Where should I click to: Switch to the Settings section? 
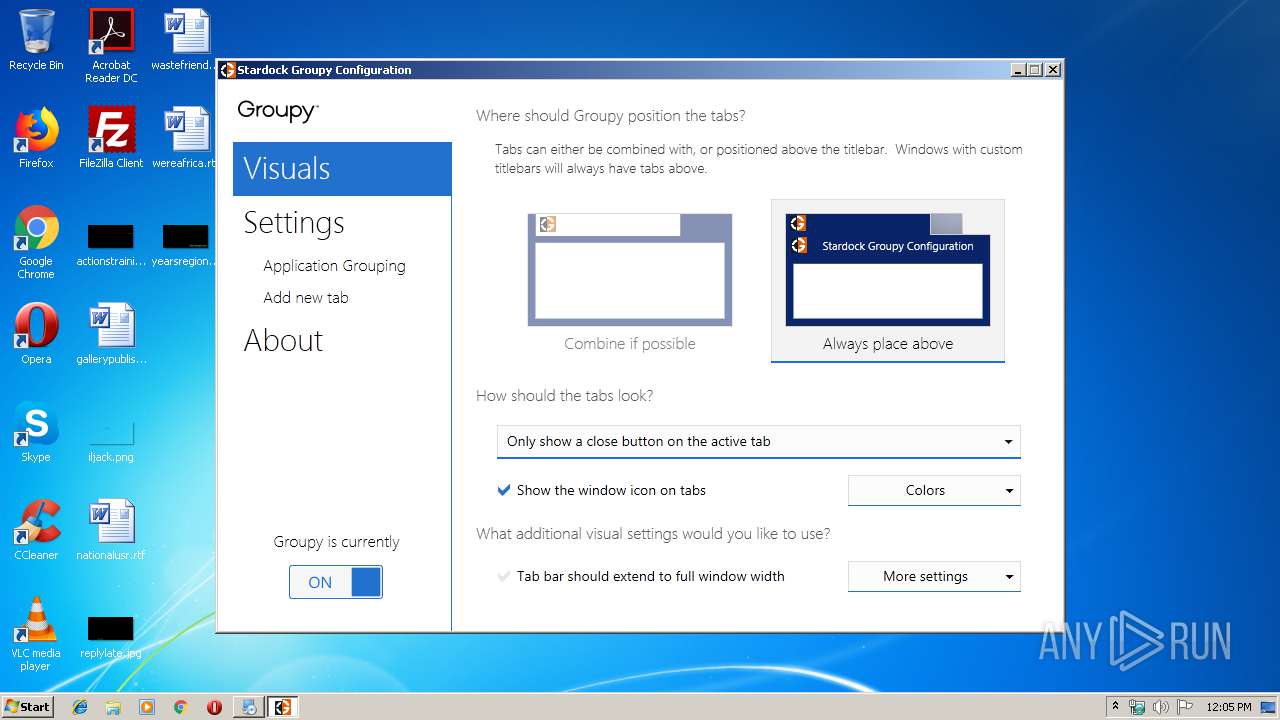[x=294, y=223]
